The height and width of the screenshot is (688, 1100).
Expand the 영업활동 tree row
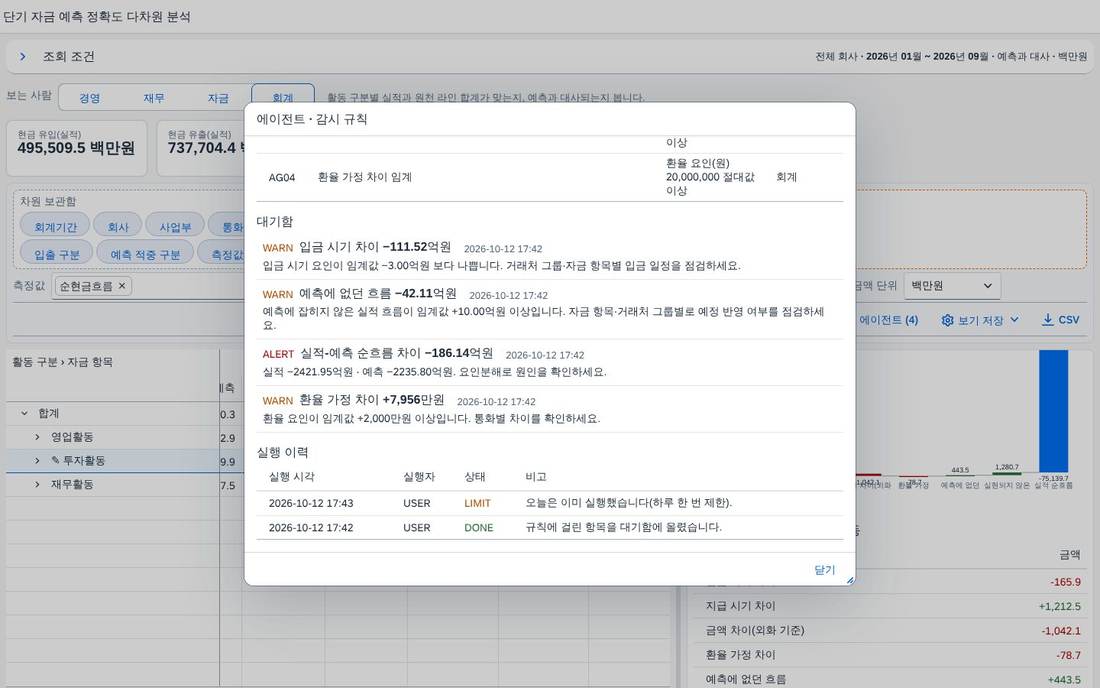point(37,437)
